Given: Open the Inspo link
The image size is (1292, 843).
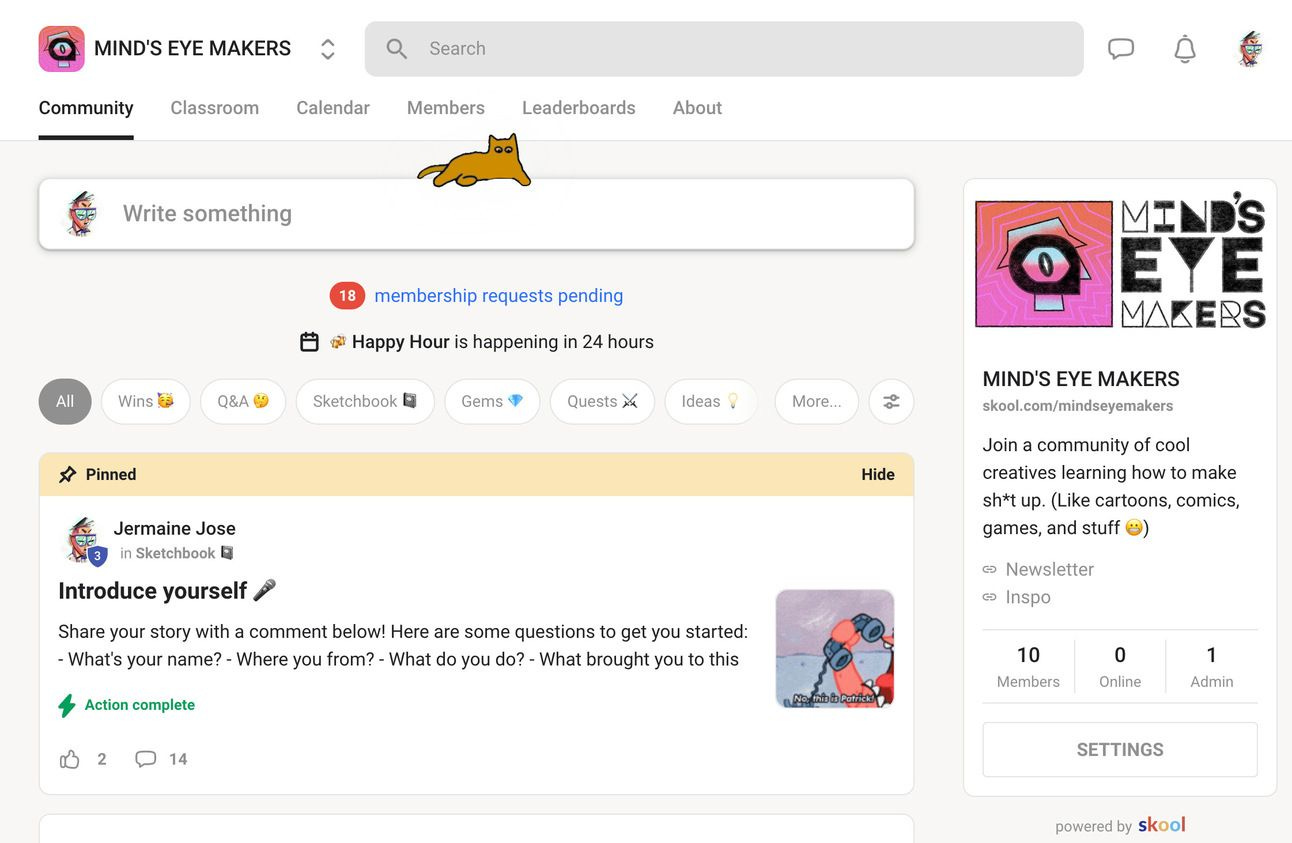Looking at the screenshot, I should point(1027,598).
